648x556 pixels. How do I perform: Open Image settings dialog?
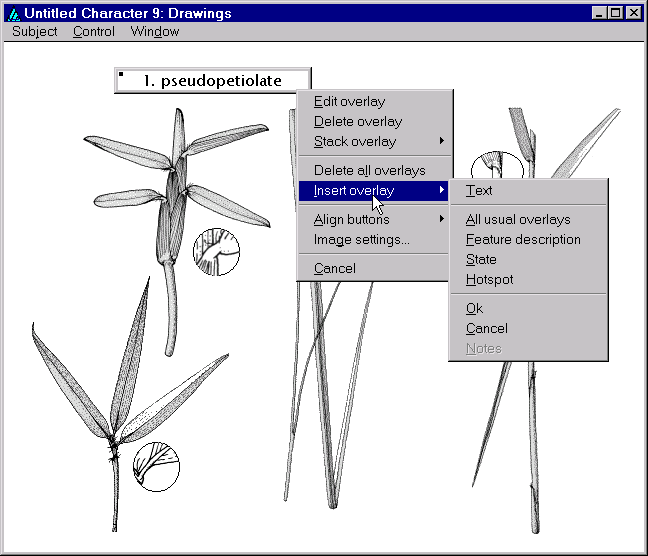click(x=361, y=239)
